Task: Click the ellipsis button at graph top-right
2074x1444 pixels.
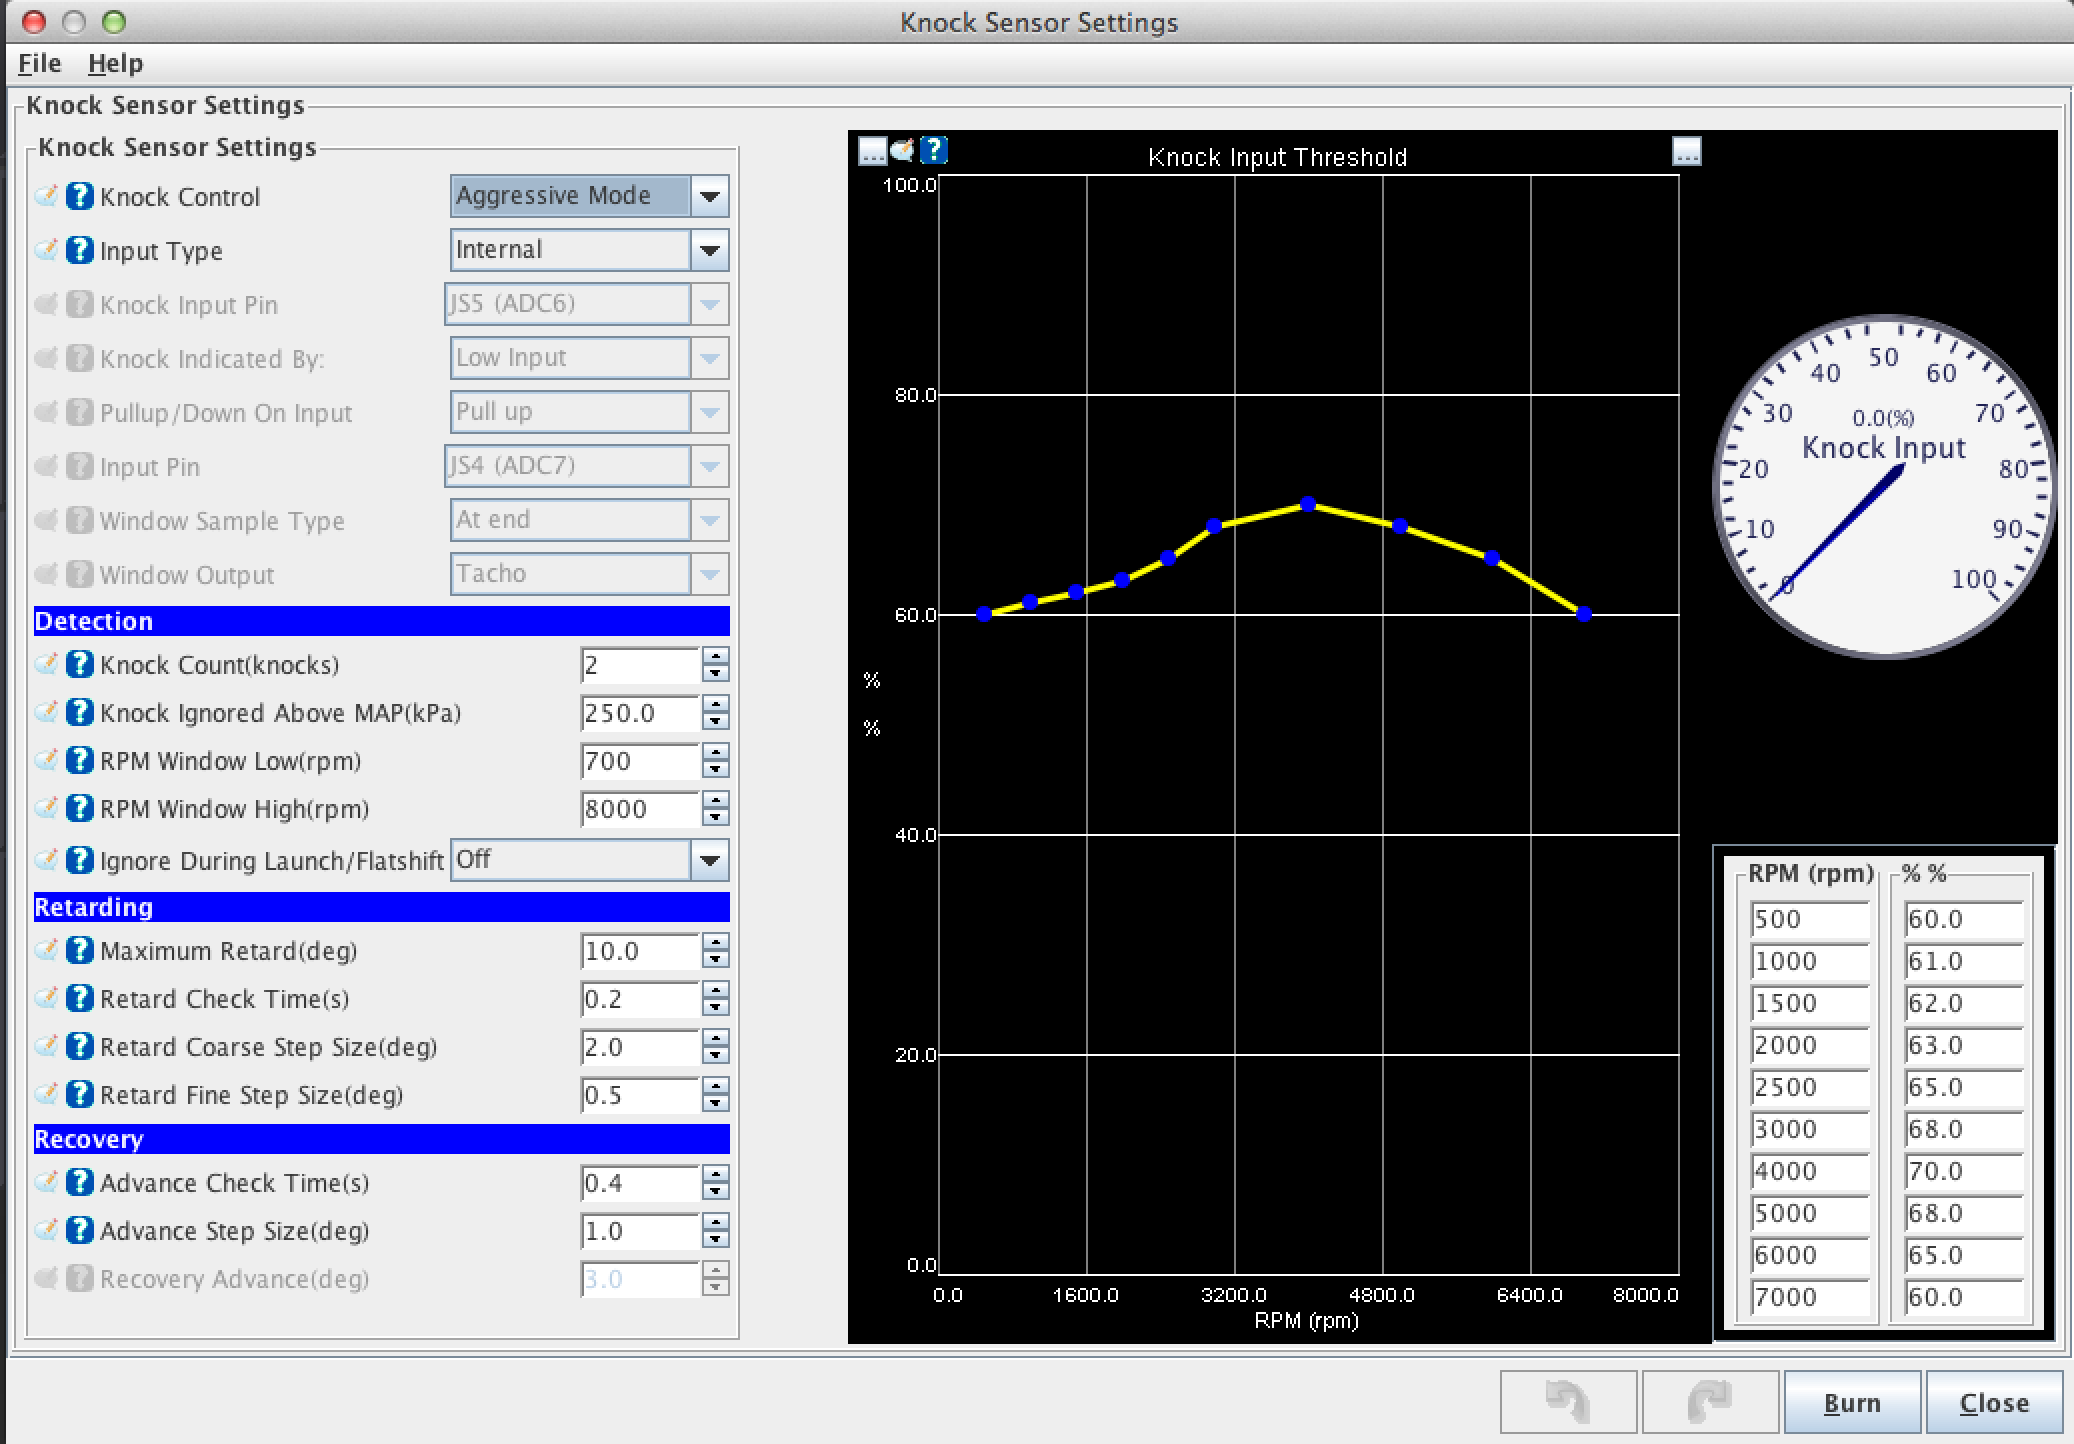Action: (1686, 152)
